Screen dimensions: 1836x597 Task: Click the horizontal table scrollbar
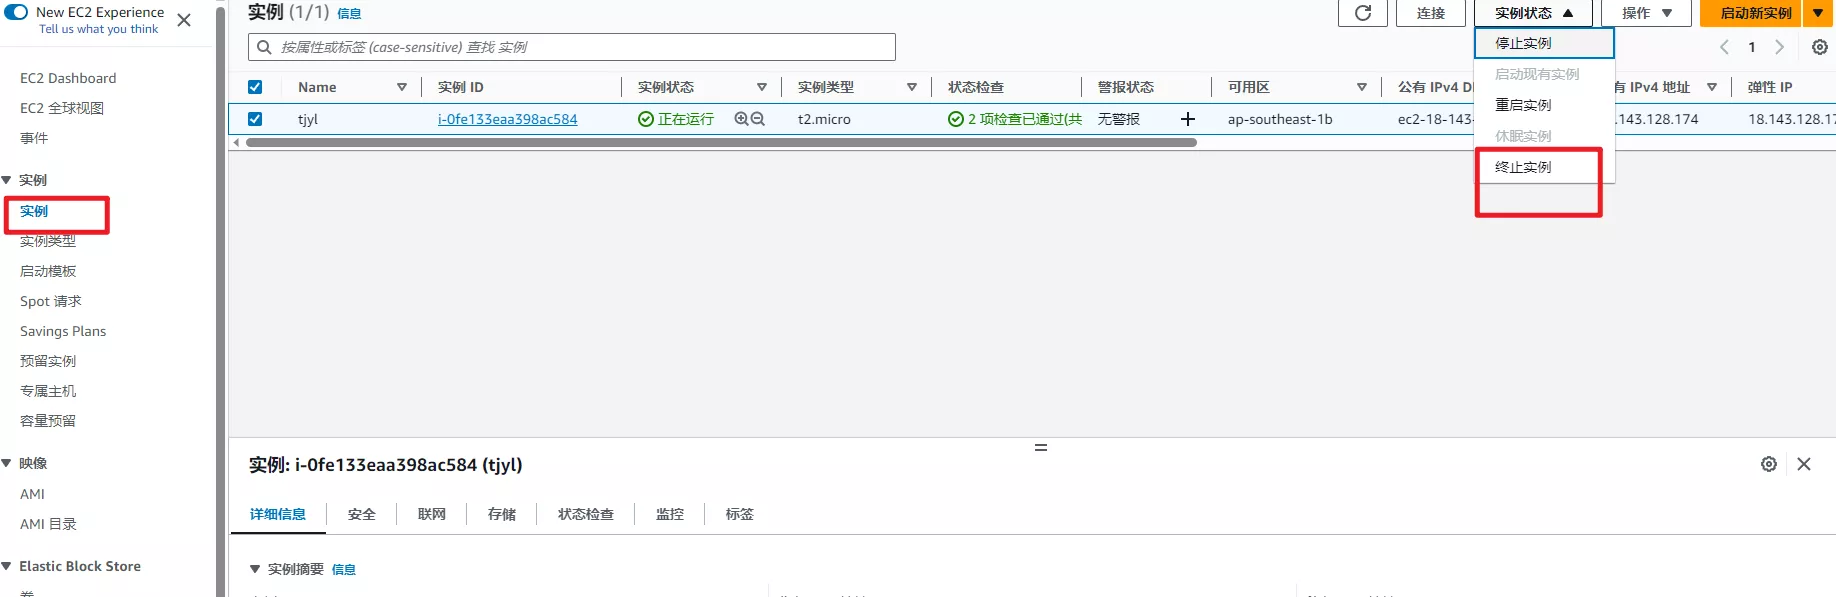[x=721, y=143]
